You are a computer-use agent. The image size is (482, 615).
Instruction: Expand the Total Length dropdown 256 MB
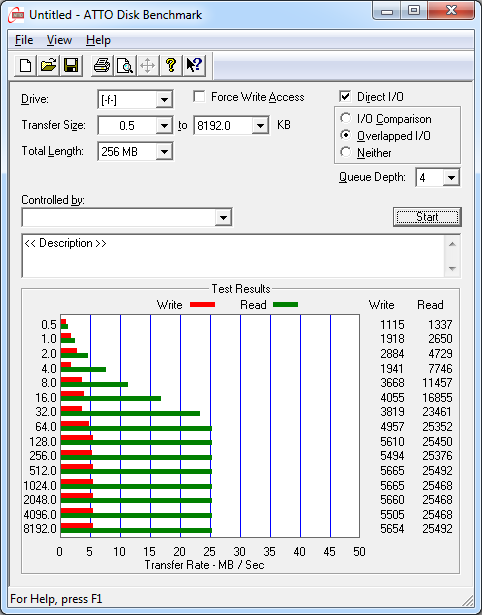(164, 151)
